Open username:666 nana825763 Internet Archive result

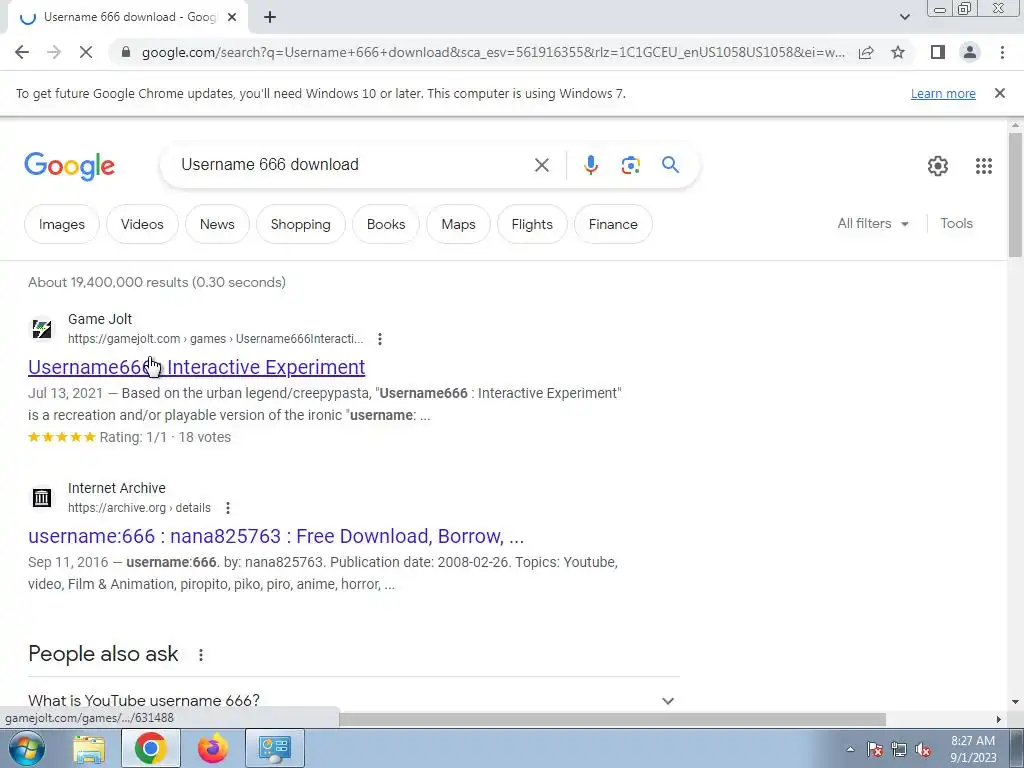(276, 536)
